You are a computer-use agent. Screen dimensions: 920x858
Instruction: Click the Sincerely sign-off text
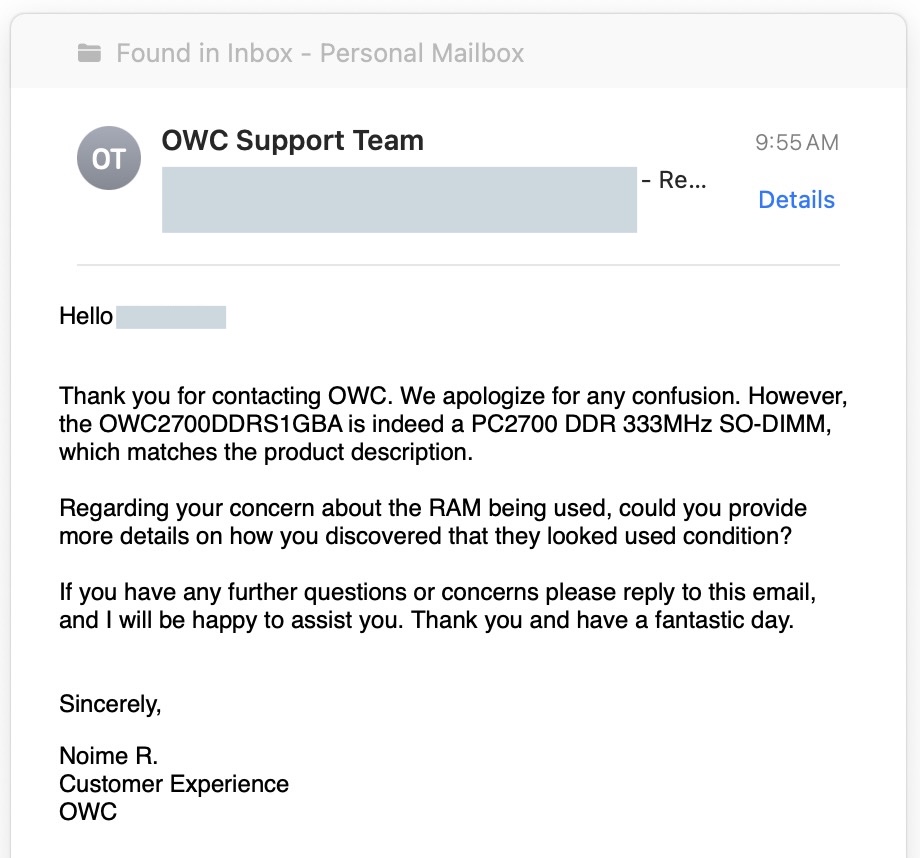tap(110, 704)
